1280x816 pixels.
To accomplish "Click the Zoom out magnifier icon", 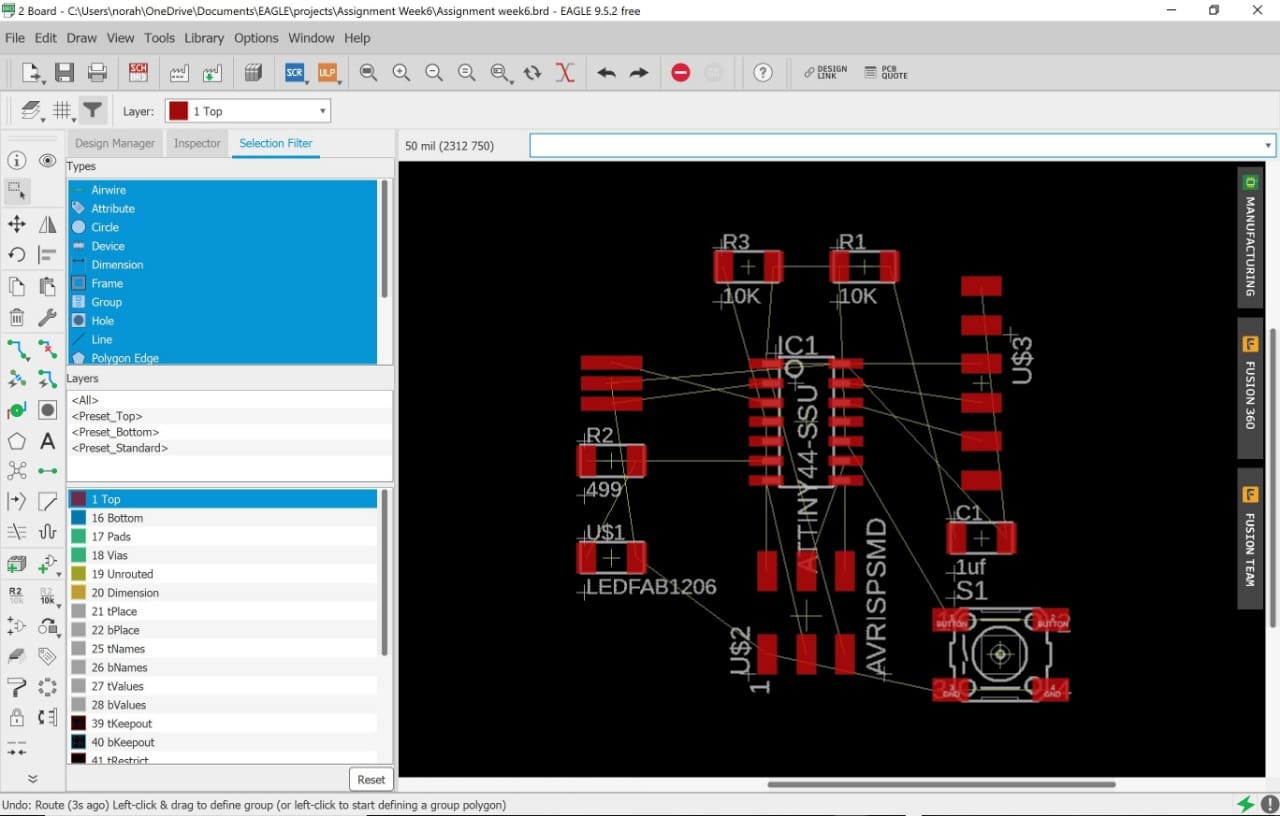I will (x=434, y=73).
